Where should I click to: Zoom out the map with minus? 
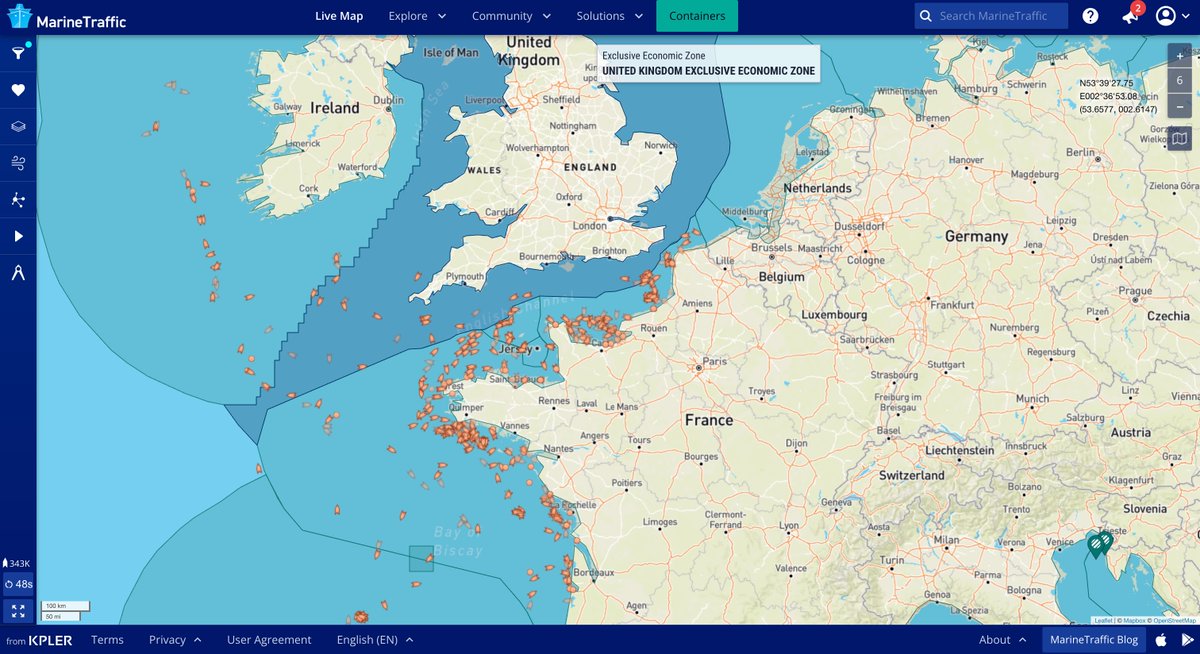pyautogui.click(x=1180, y=105)
